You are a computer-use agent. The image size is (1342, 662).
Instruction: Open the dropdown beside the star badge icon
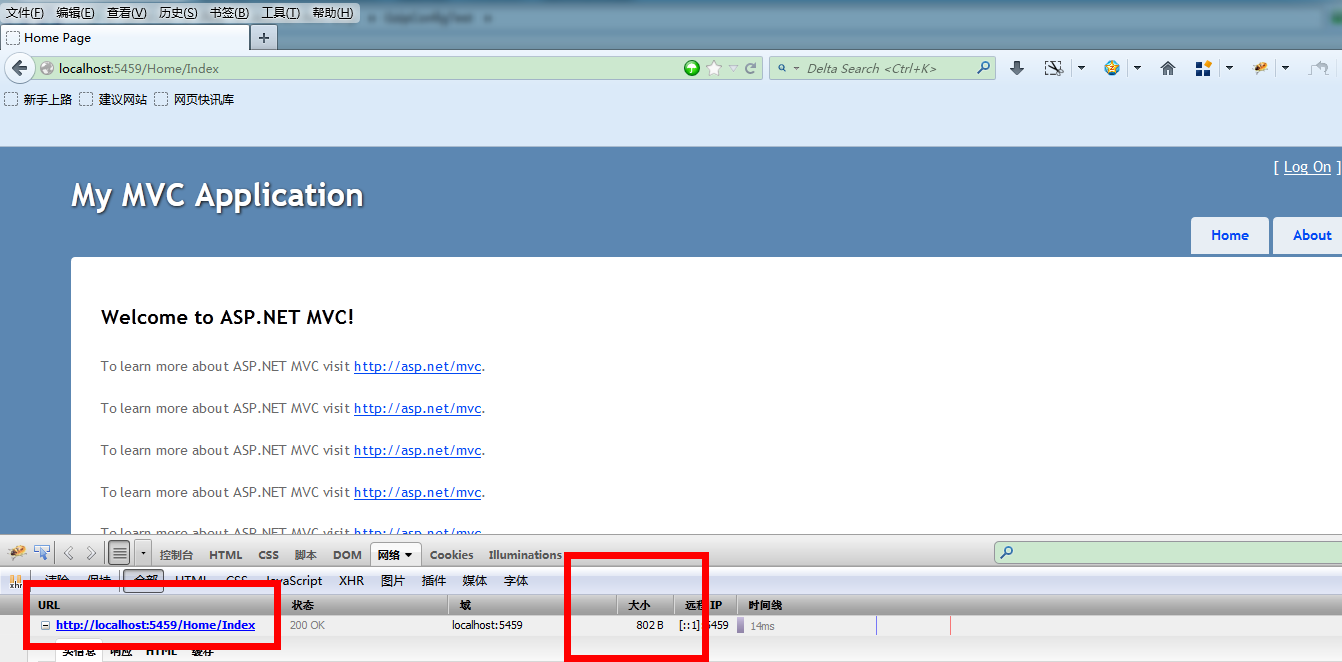click(1137, 68)
